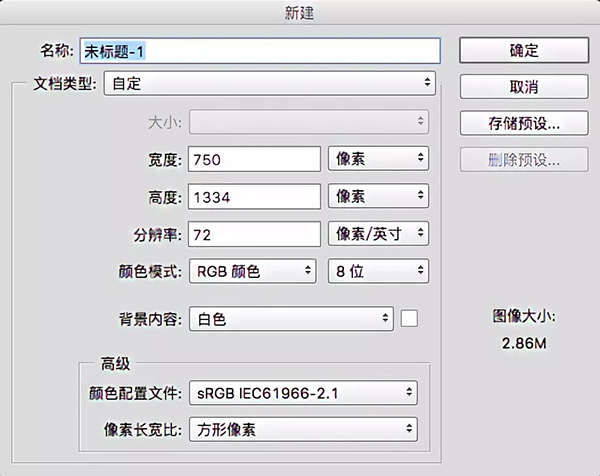The image size is (600, 476).
Task: Open the 宽度 unit dropdown
Action: coord(378,158)
